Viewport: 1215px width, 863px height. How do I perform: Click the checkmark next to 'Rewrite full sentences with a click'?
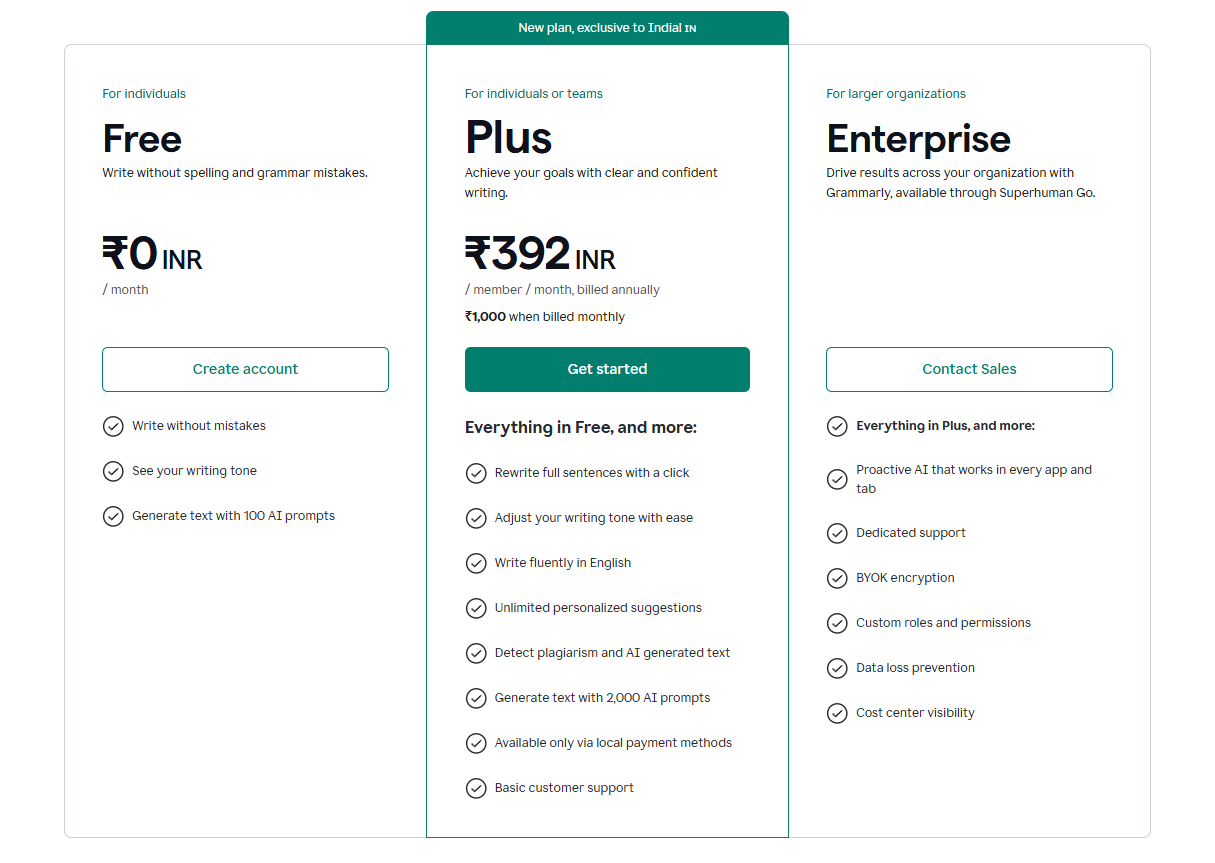pos(476,473)
